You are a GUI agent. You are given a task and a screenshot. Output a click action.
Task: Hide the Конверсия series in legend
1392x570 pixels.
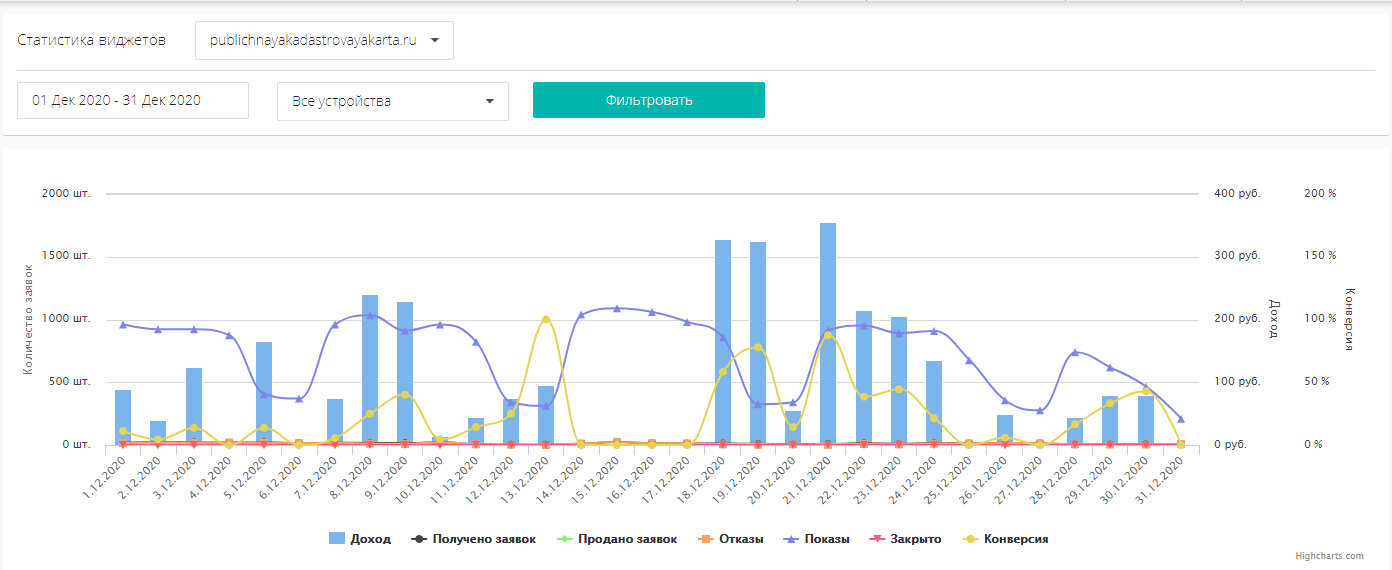(x=1007, y=539)
